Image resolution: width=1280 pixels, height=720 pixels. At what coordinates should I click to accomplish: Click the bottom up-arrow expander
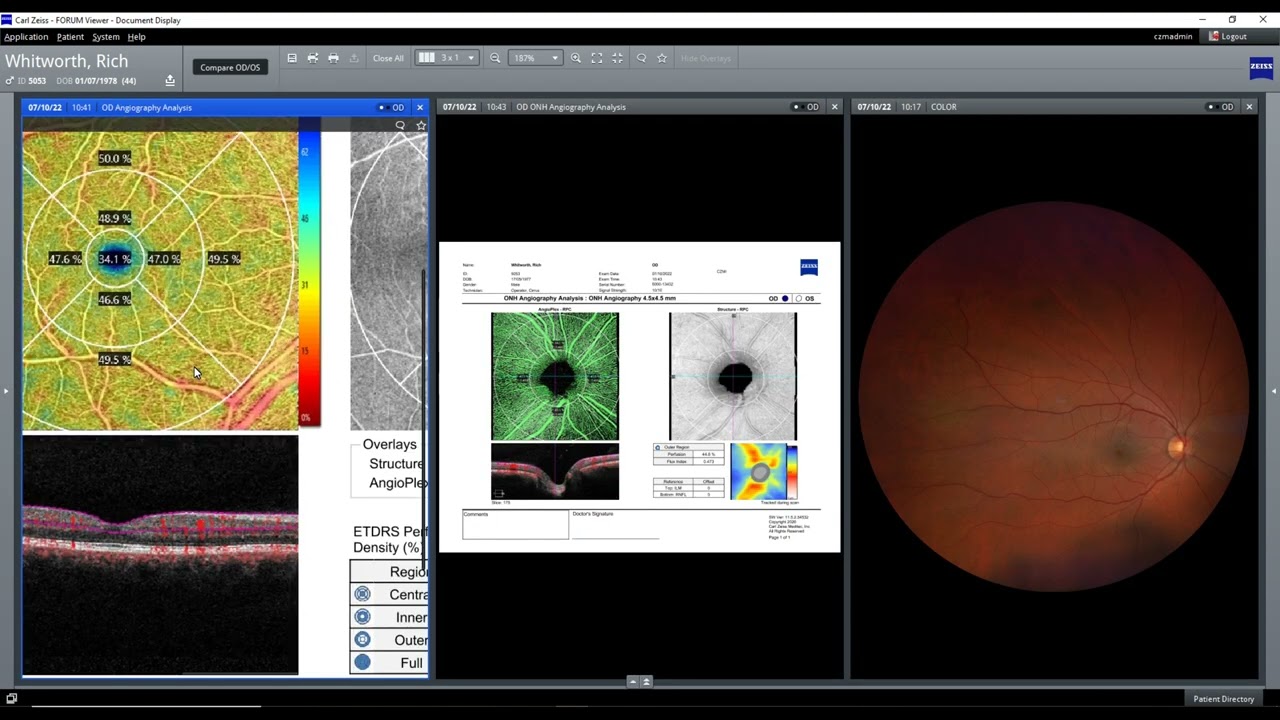(632, 682)
